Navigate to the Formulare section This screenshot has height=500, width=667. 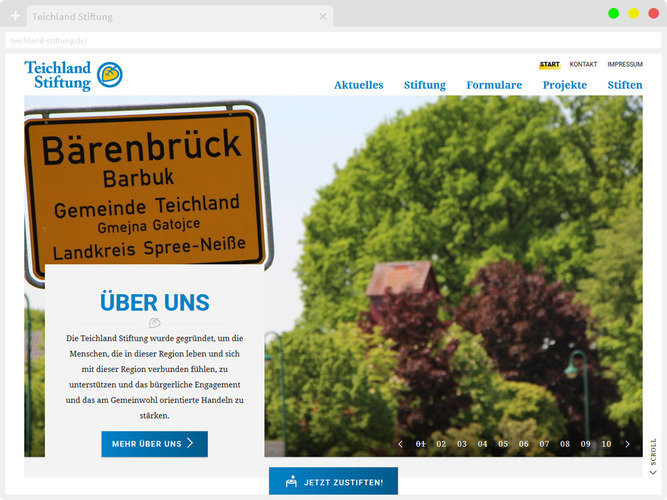[x=494, y=85]
